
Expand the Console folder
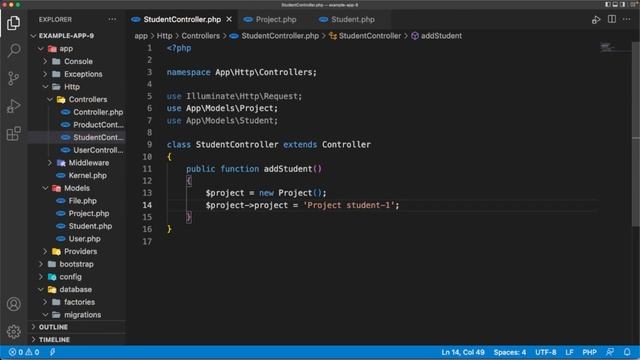45,61
